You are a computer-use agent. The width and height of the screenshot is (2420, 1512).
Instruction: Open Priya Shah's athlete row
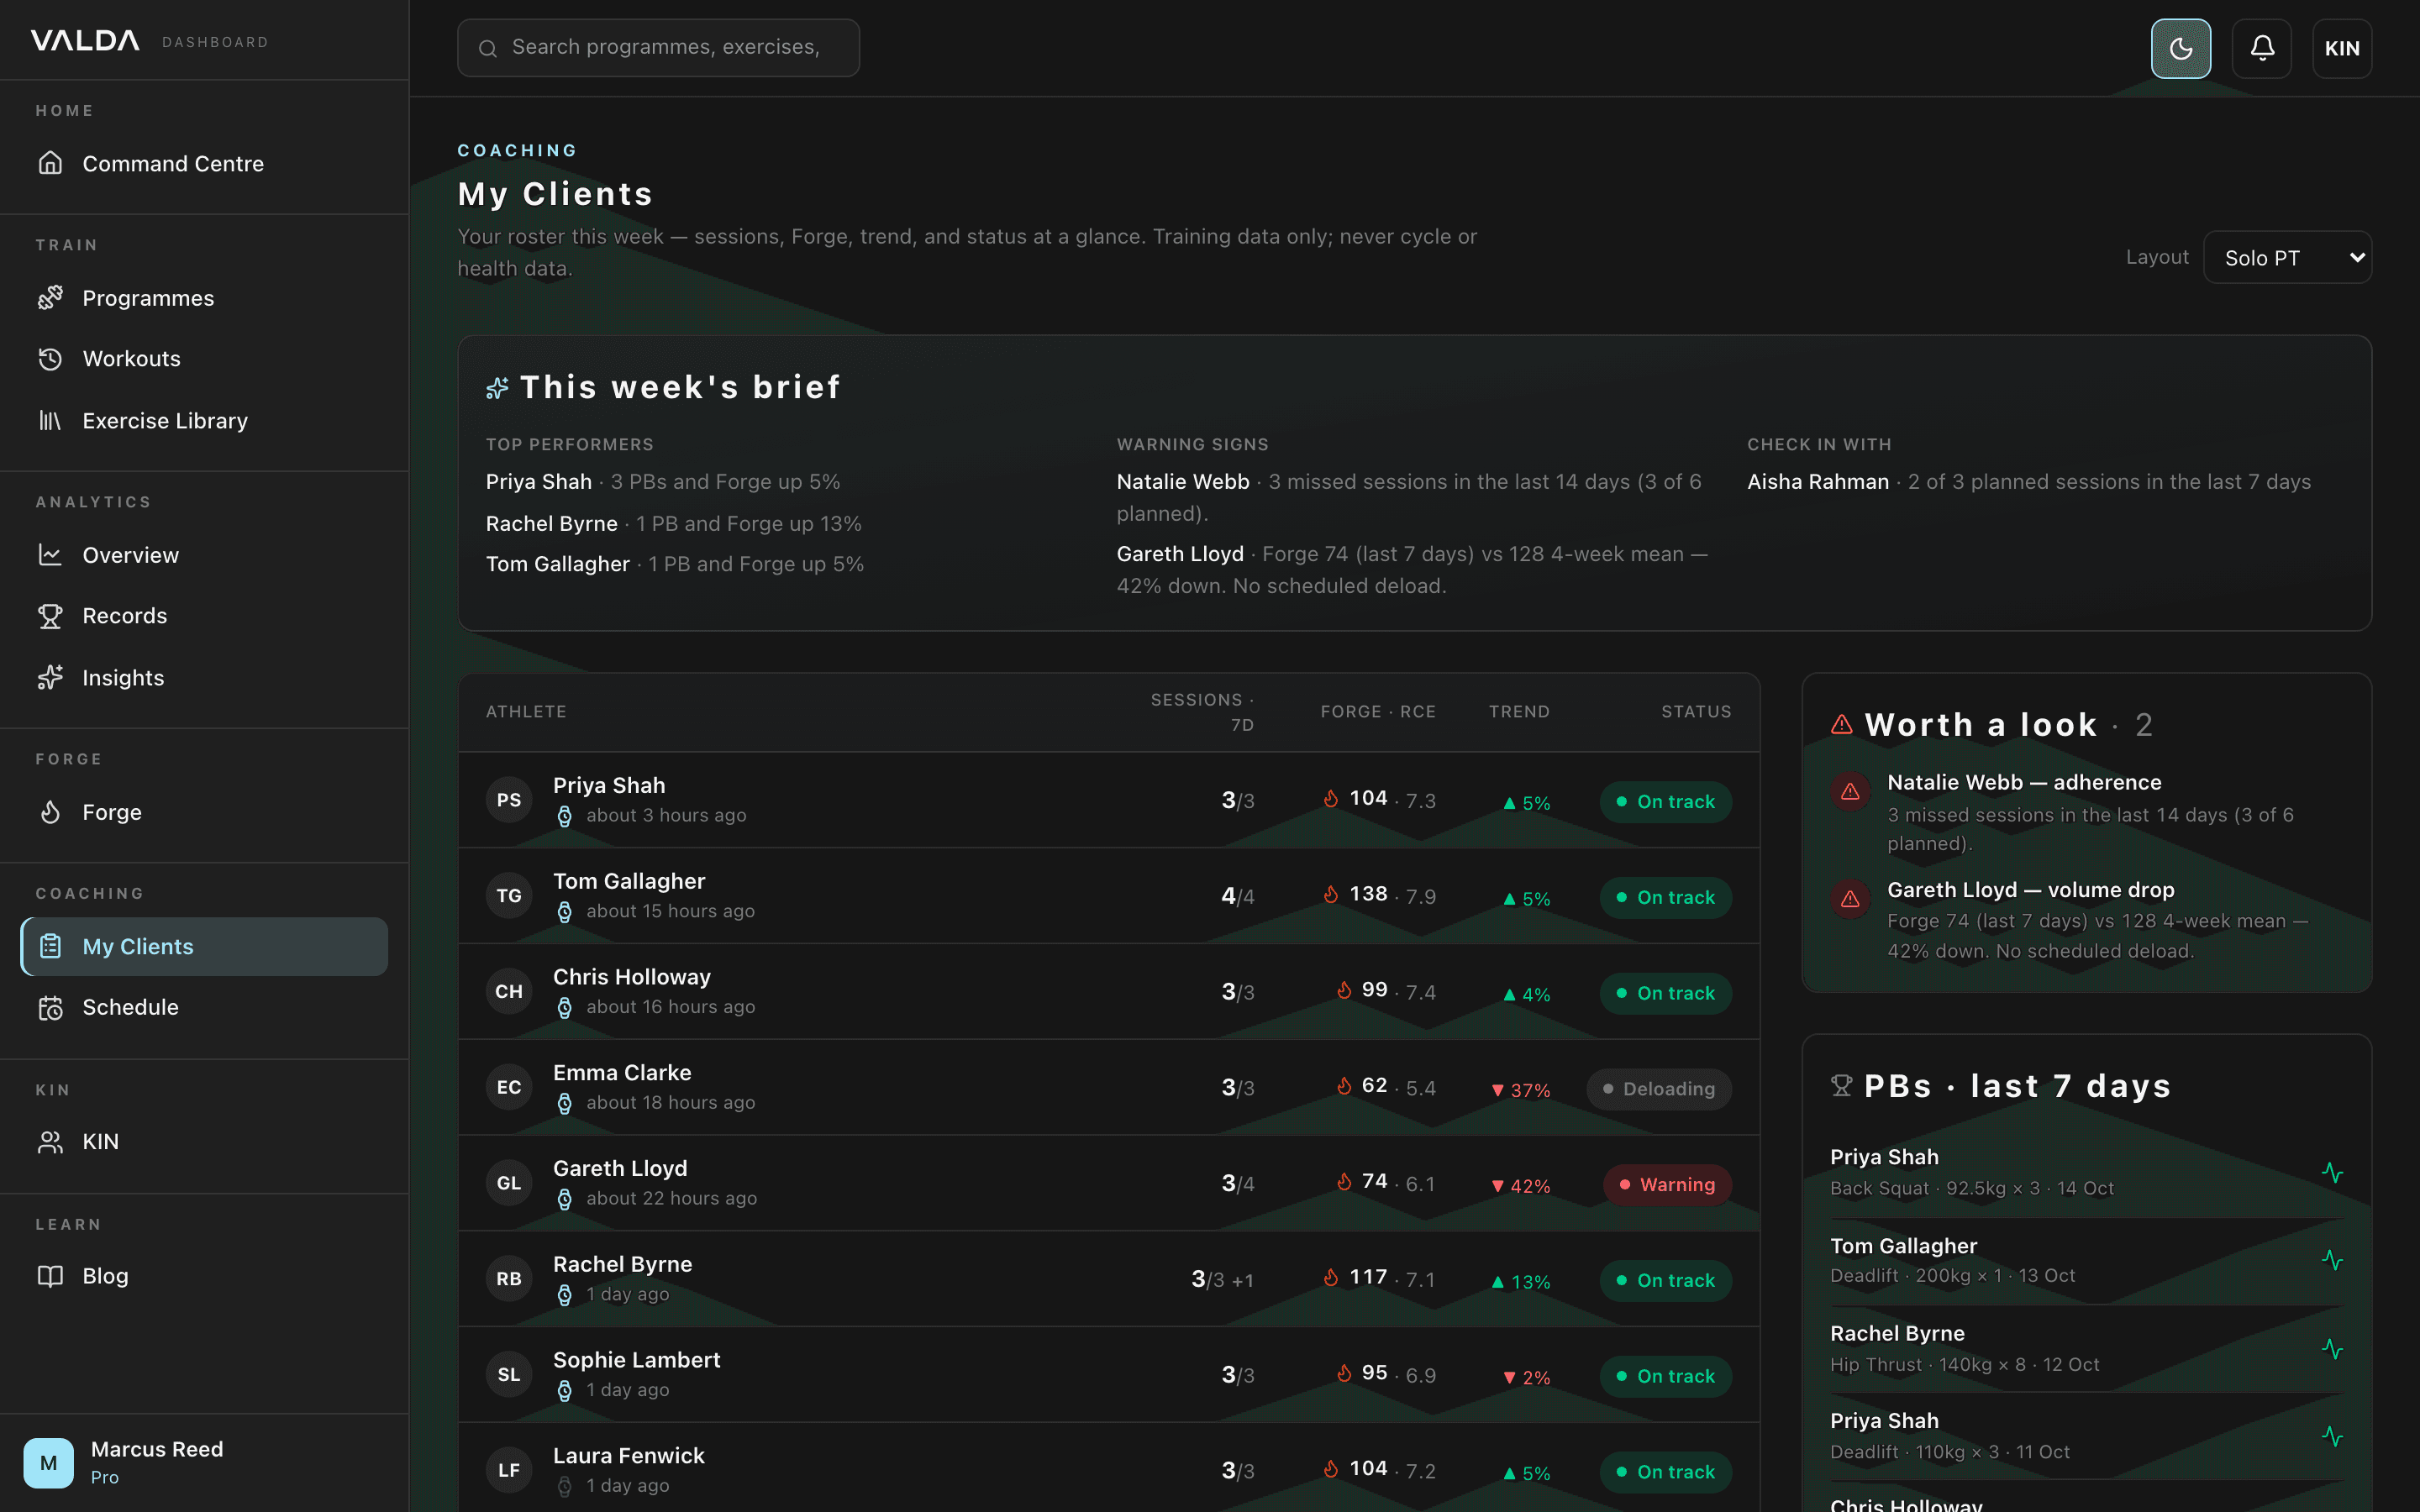(1109, 800)
